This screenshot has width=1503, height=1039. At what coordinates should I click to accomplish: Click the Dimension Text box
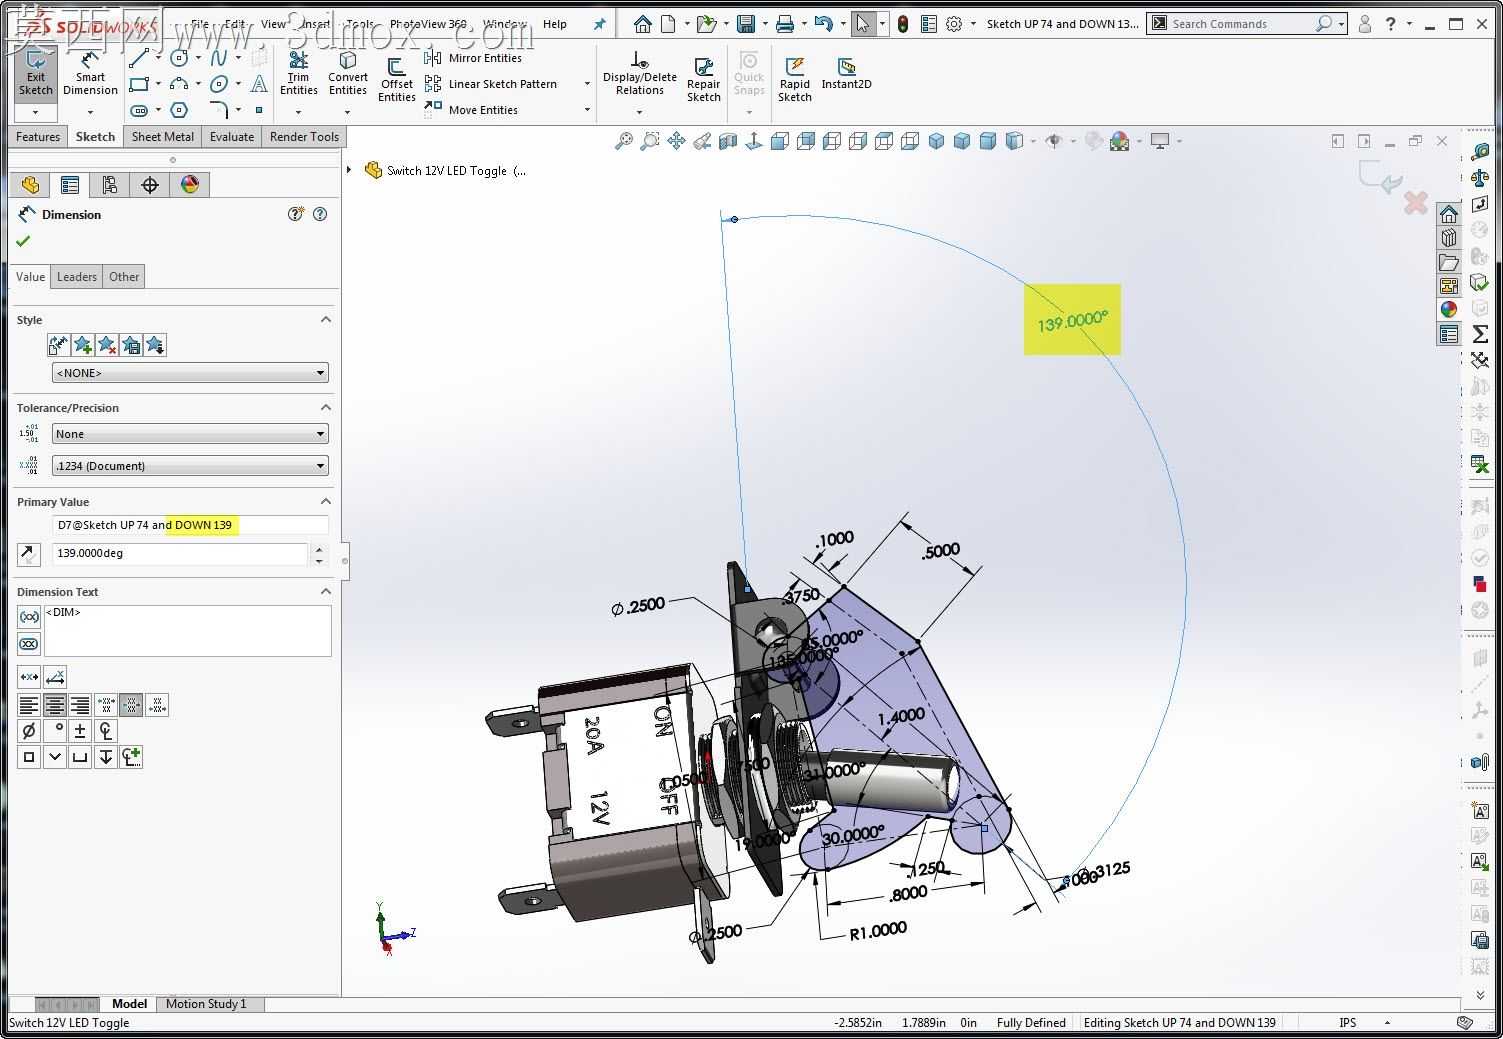coord(188,630)
